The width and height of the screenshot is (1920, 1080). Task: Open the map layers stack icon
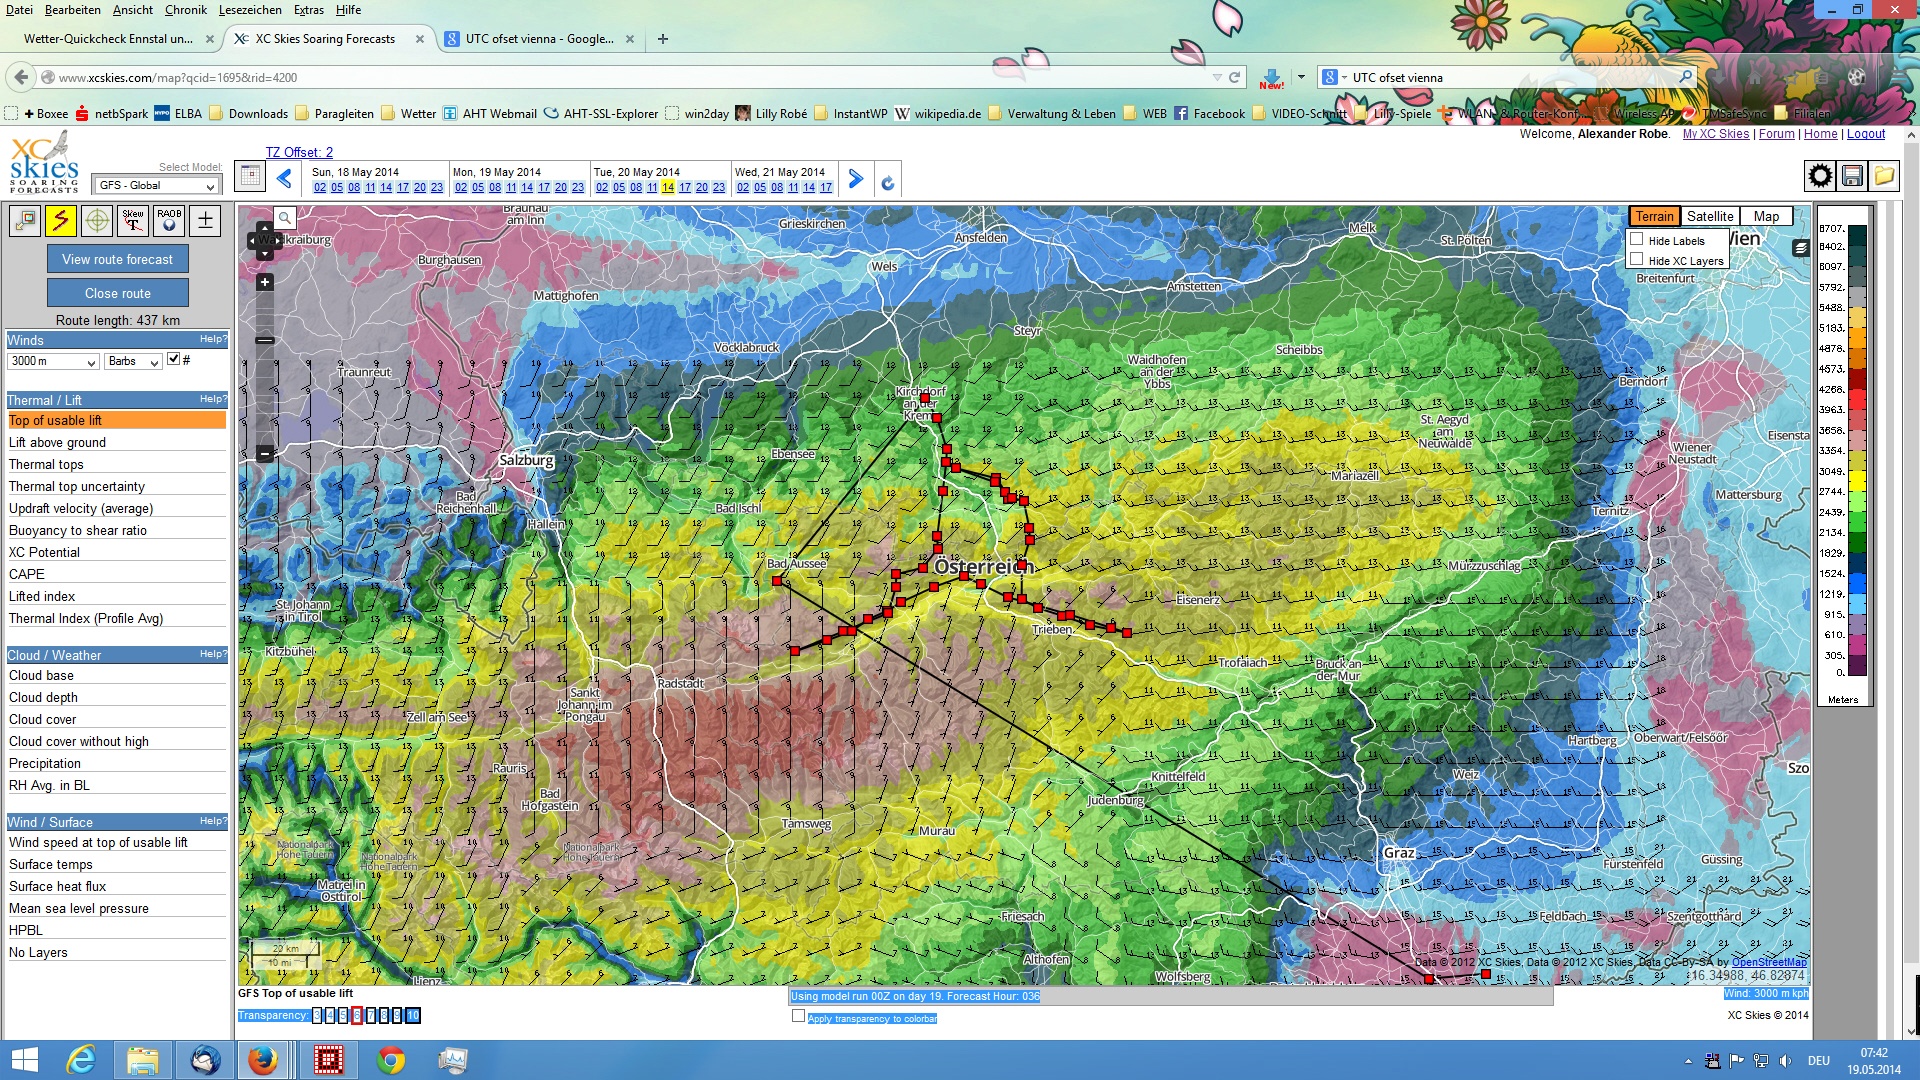1801,248
